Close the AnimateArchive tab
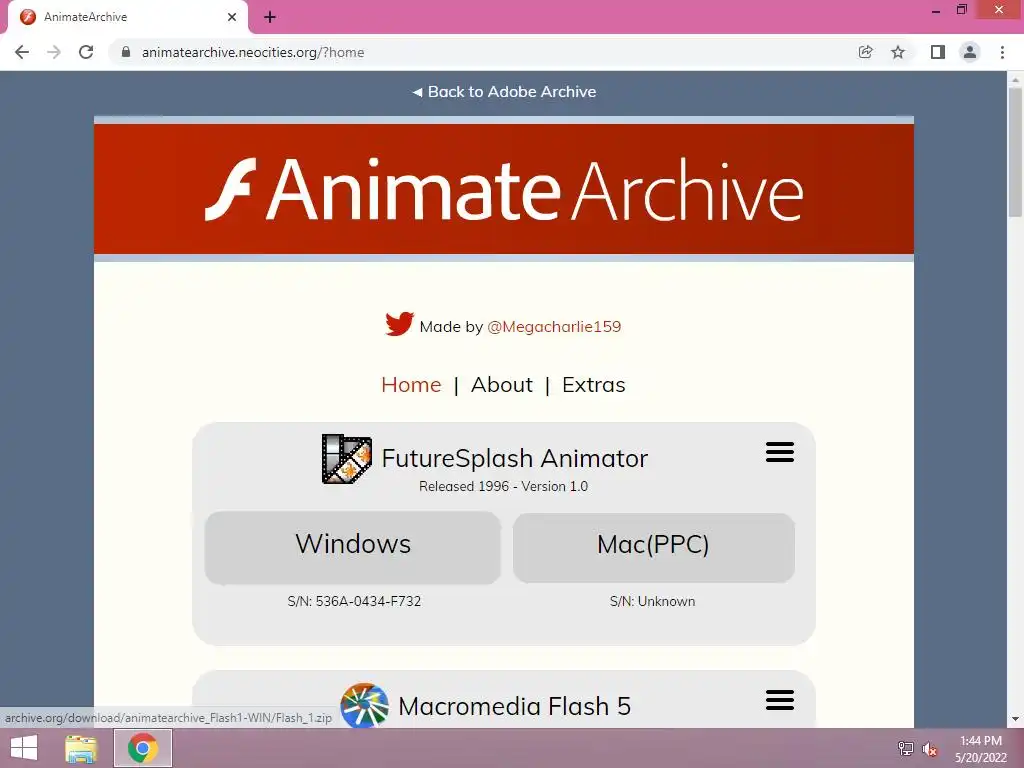1024x768 pixels. pos(232,17)
